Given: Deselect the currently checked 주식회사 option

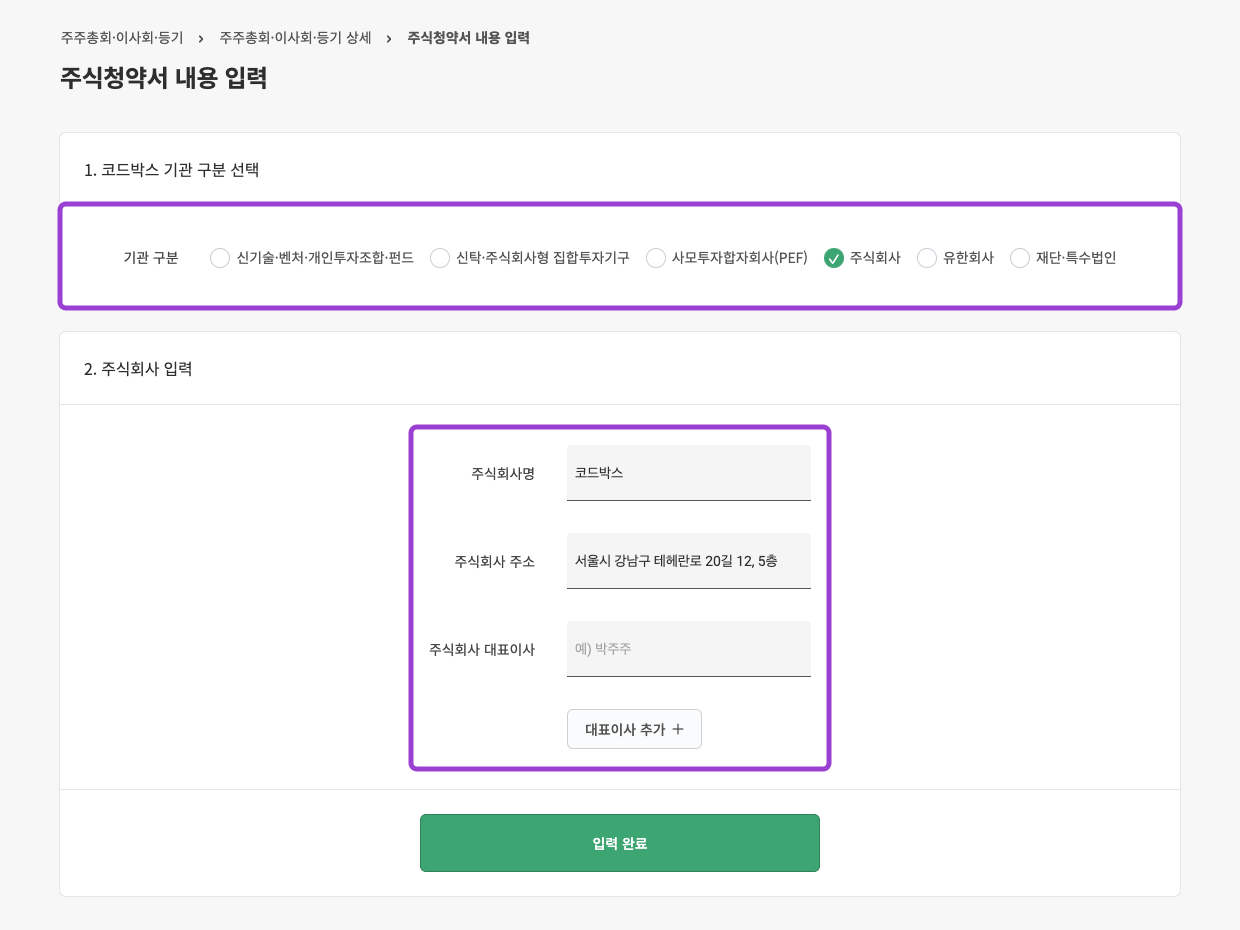Looking at the screenshot, I should 834,258.
